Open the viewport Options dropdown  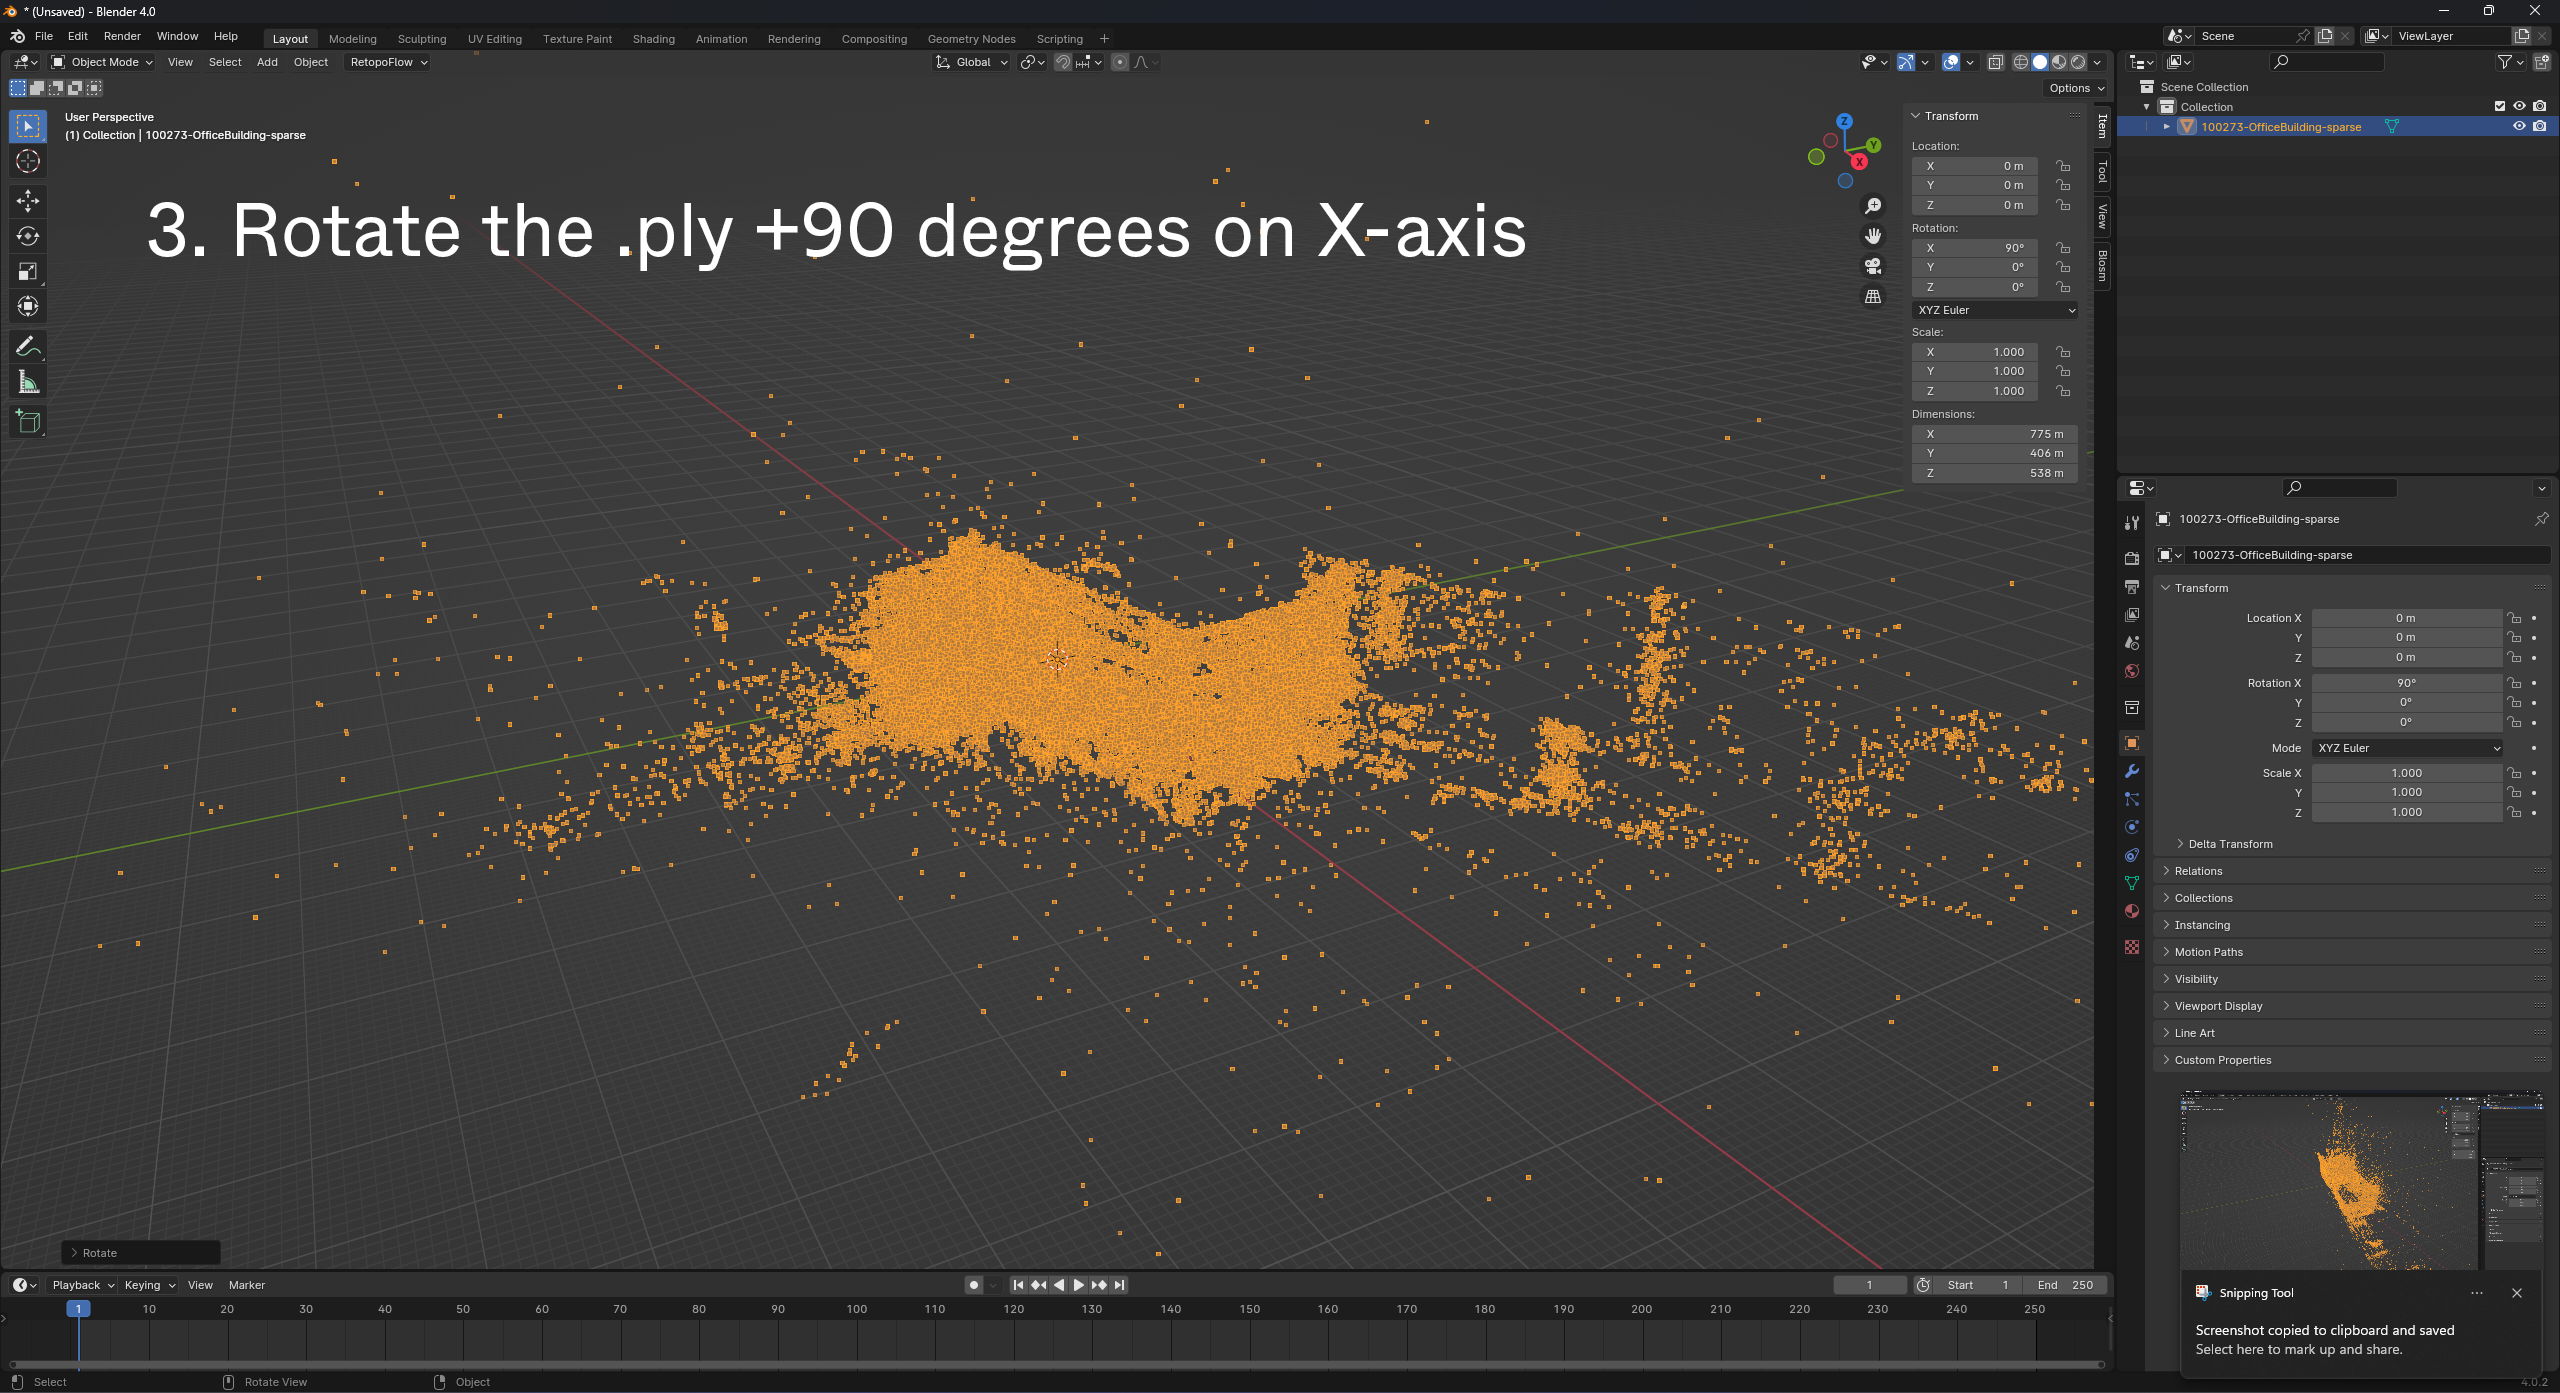click(2076, 88)
